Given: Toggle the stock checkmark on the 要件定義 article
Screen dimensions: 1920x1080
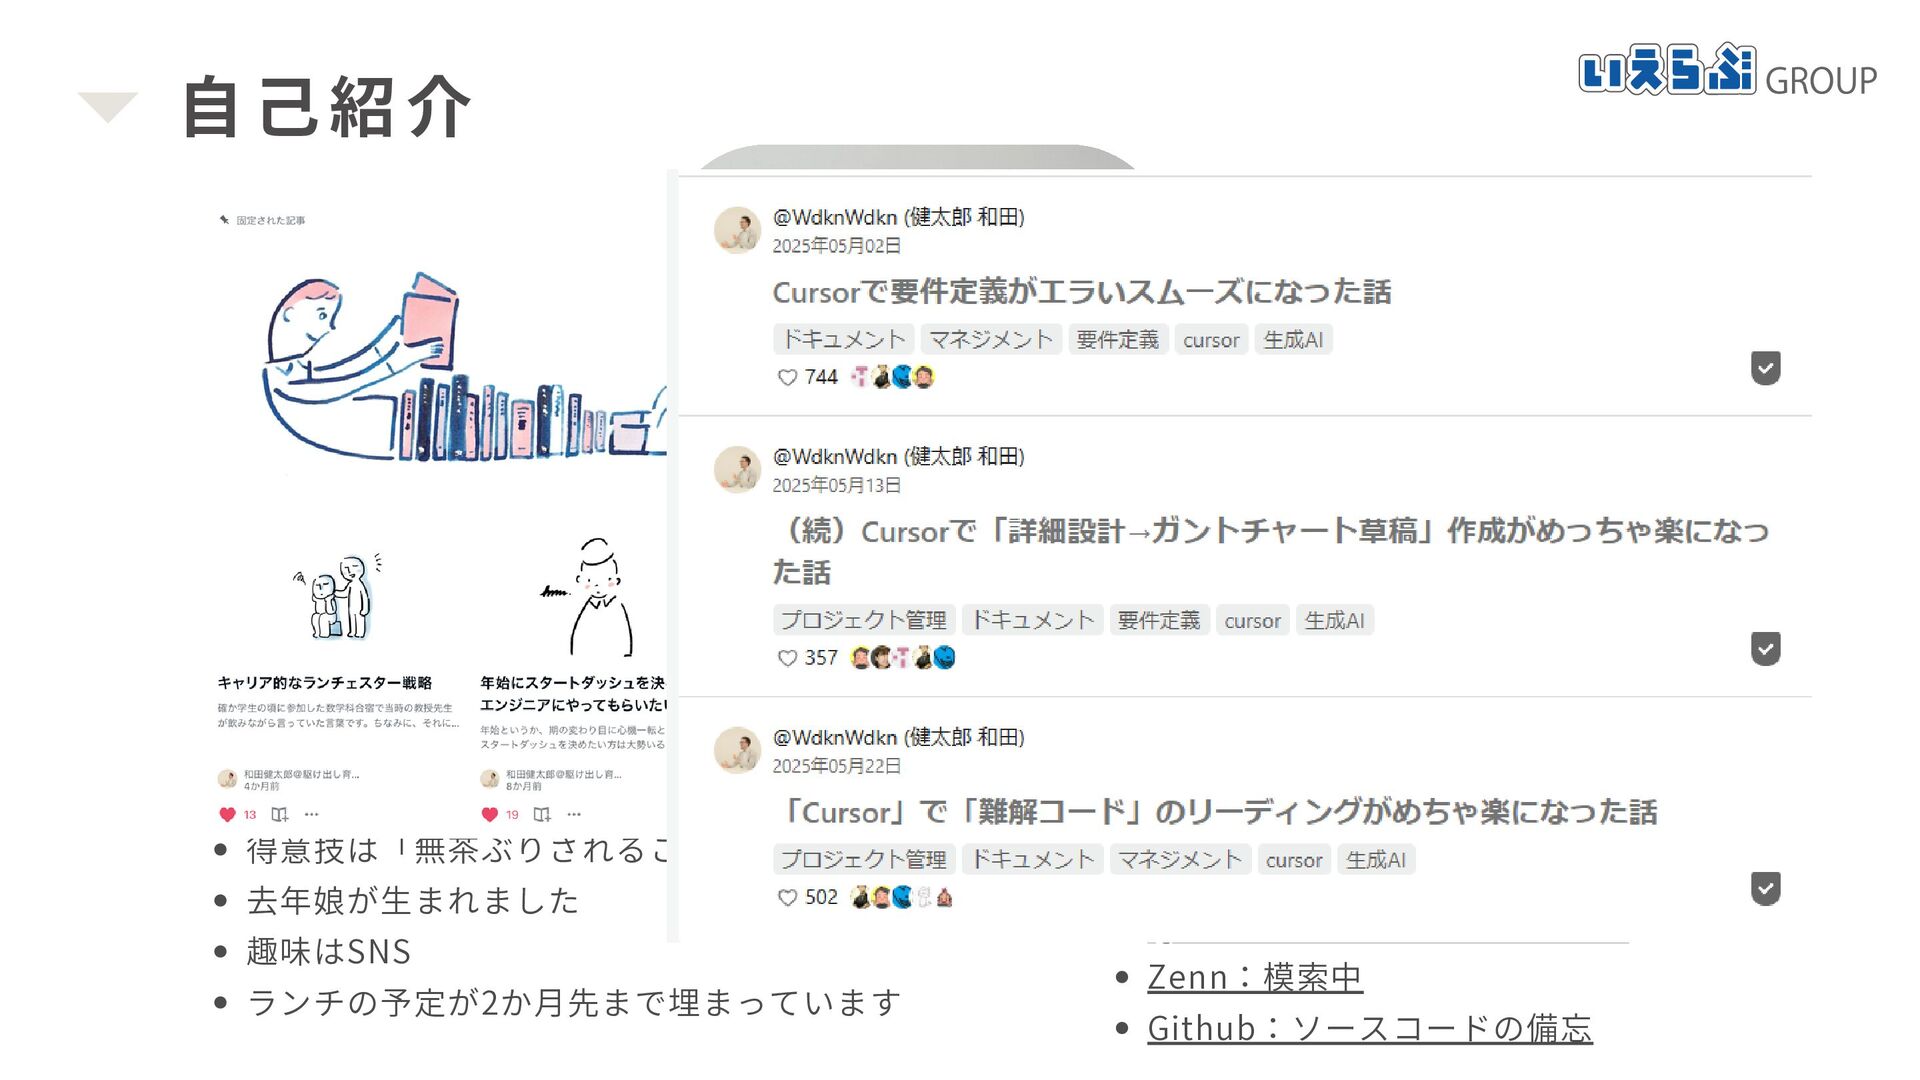Looking at the screenshot, I should [x=1765, y=368].
